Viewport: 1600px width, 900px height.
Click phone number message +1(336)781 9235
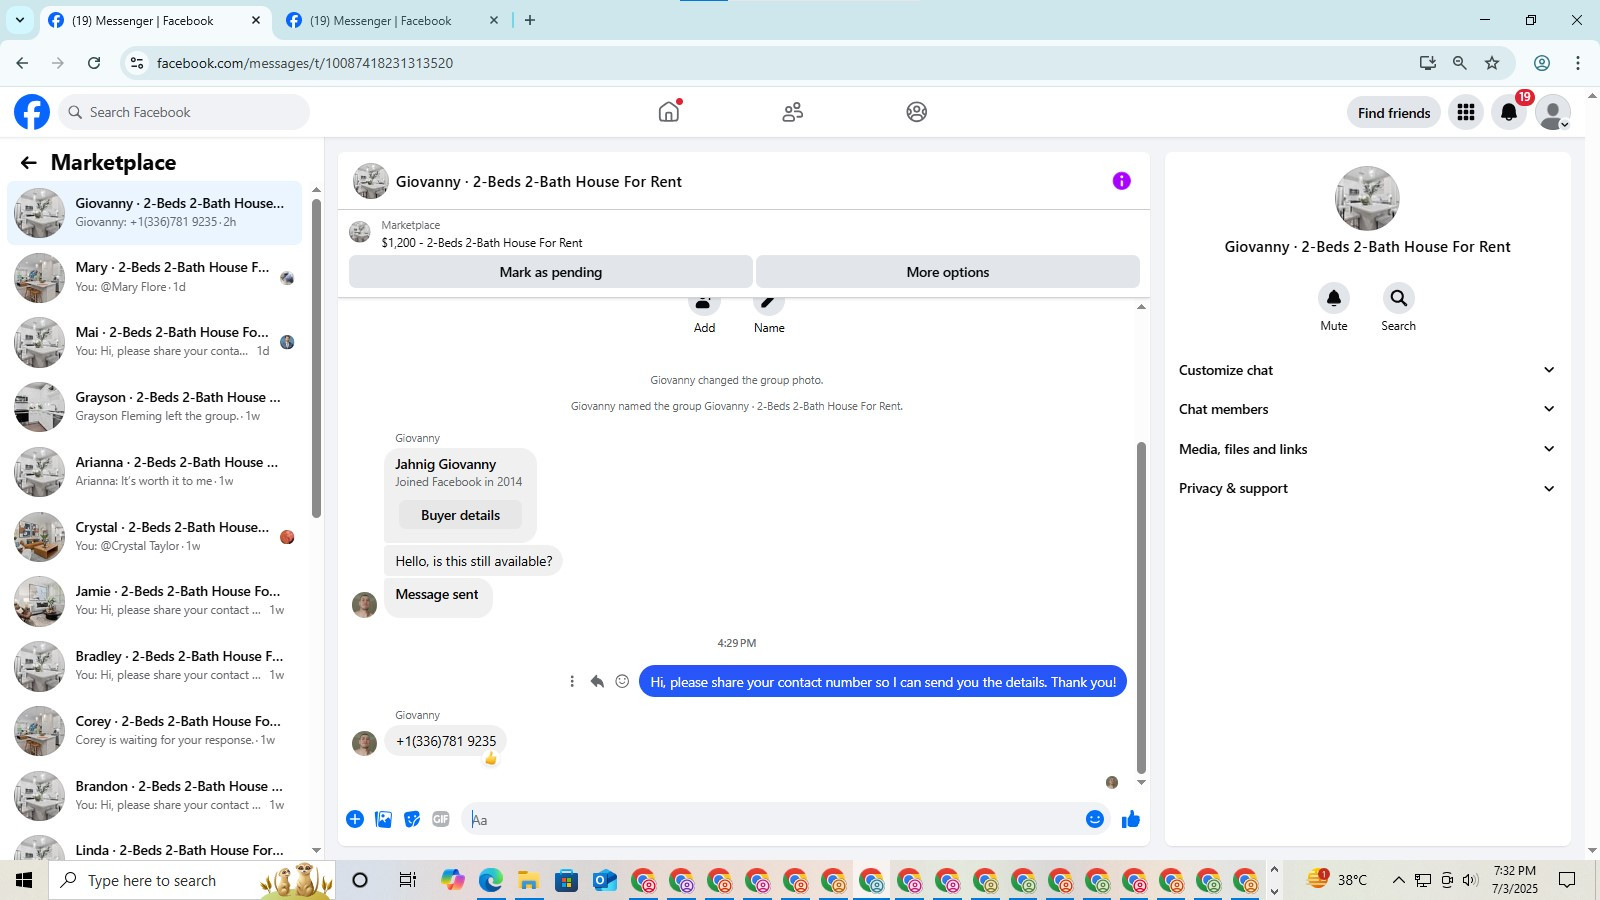[x=446, y=741]
